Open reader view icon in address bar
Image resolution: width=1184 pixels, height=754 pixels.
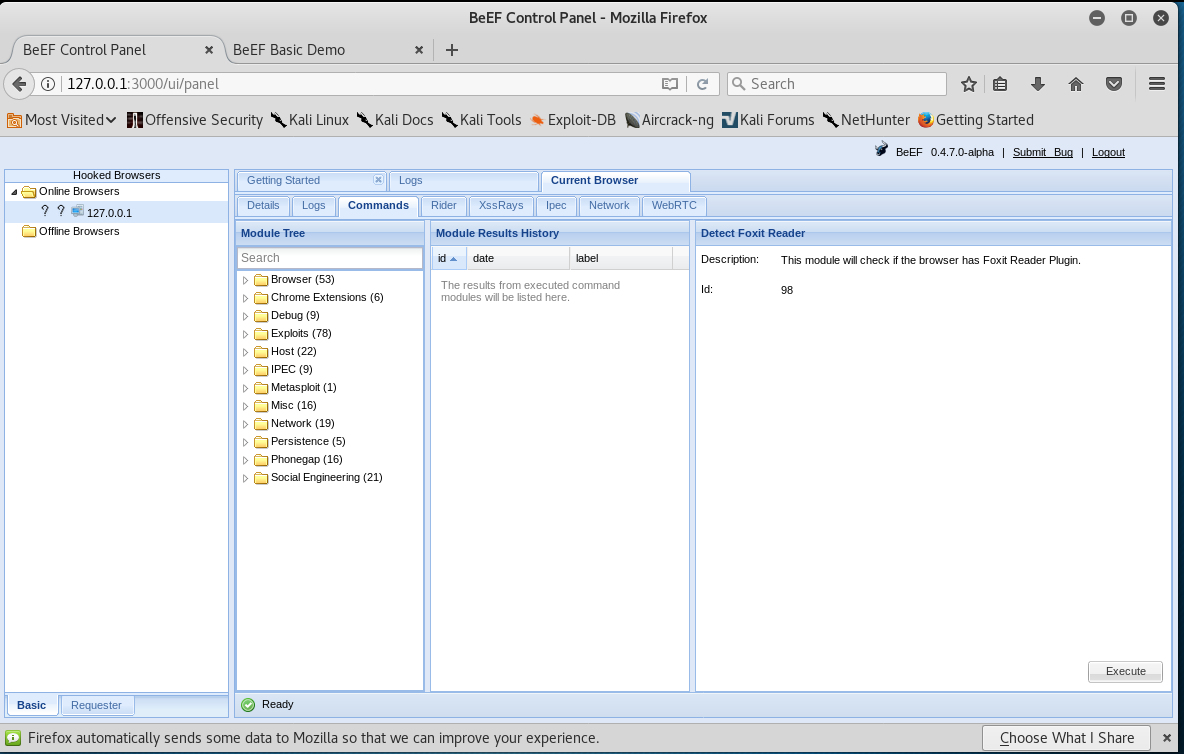[670, 84]
